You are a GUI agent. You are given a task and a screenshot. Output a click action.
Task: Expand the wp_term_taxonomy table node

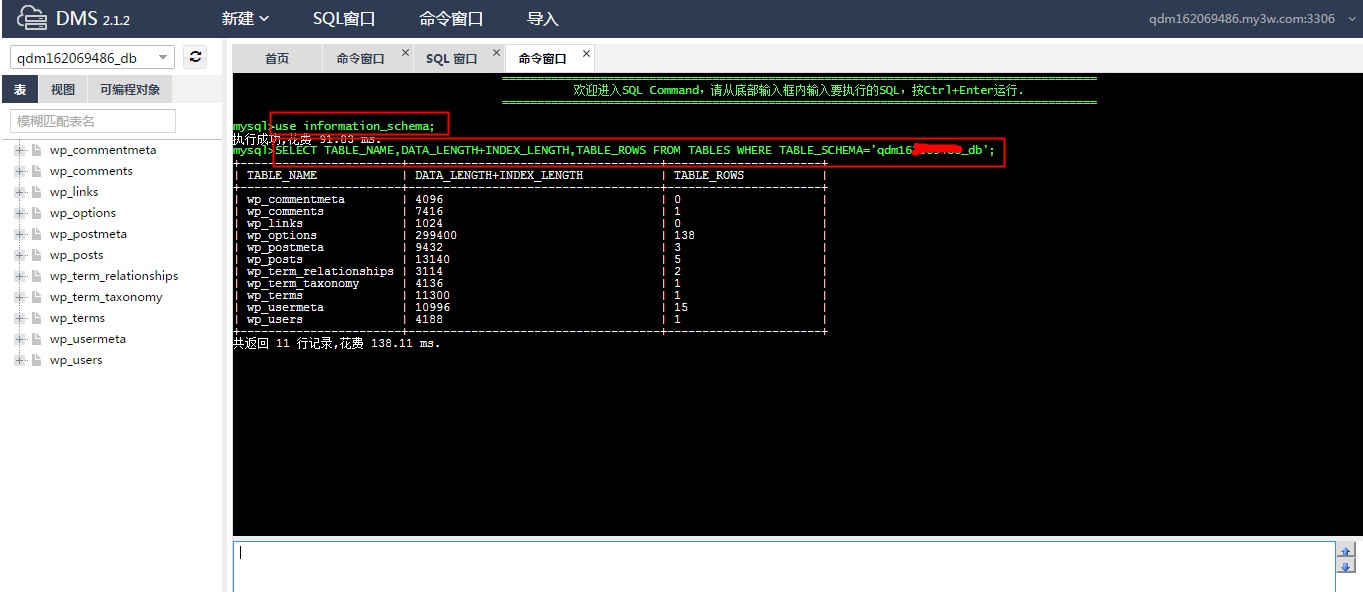[20, 297]
